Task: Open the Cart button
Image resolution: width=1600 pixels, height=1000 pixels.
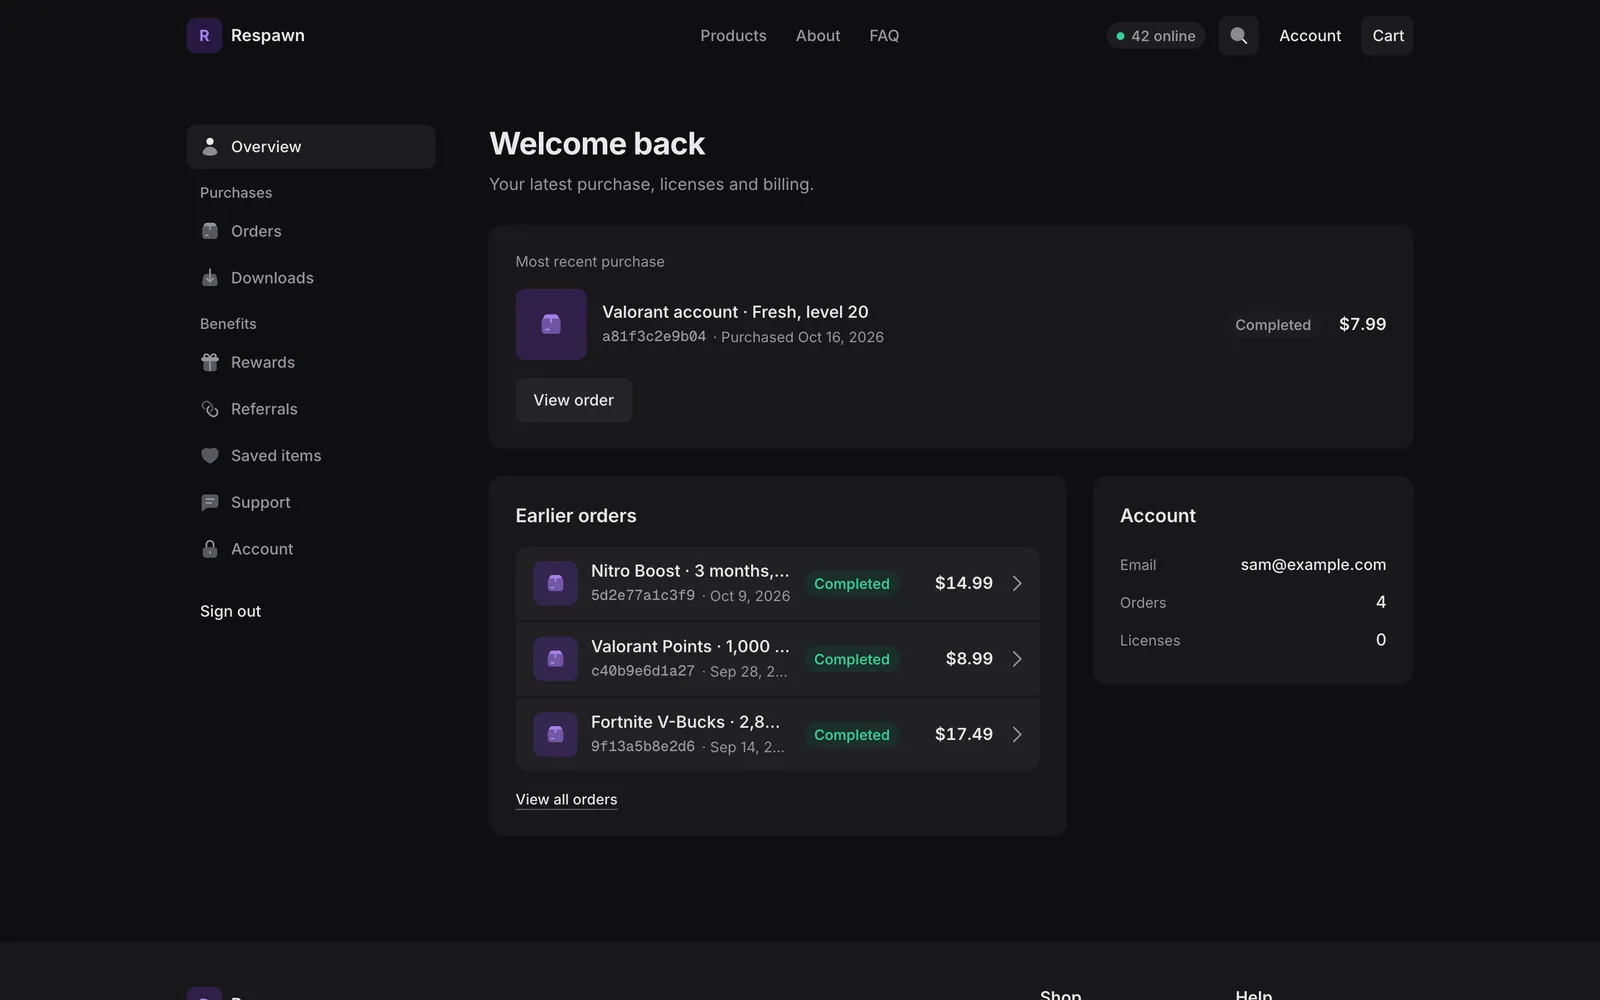Action: click(1387, 35)
